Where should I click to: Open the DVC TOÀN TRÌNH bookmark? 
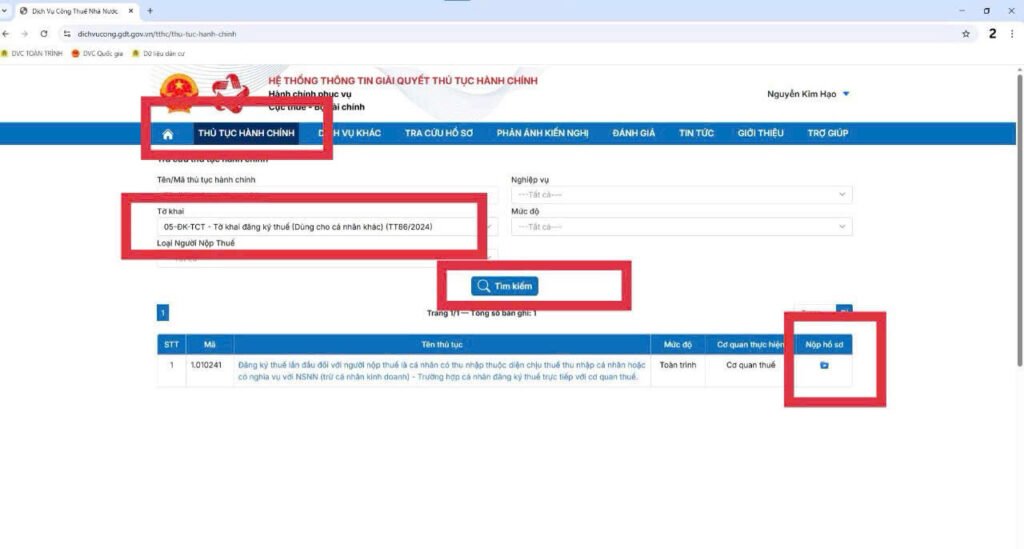click(x=33, y=53)
